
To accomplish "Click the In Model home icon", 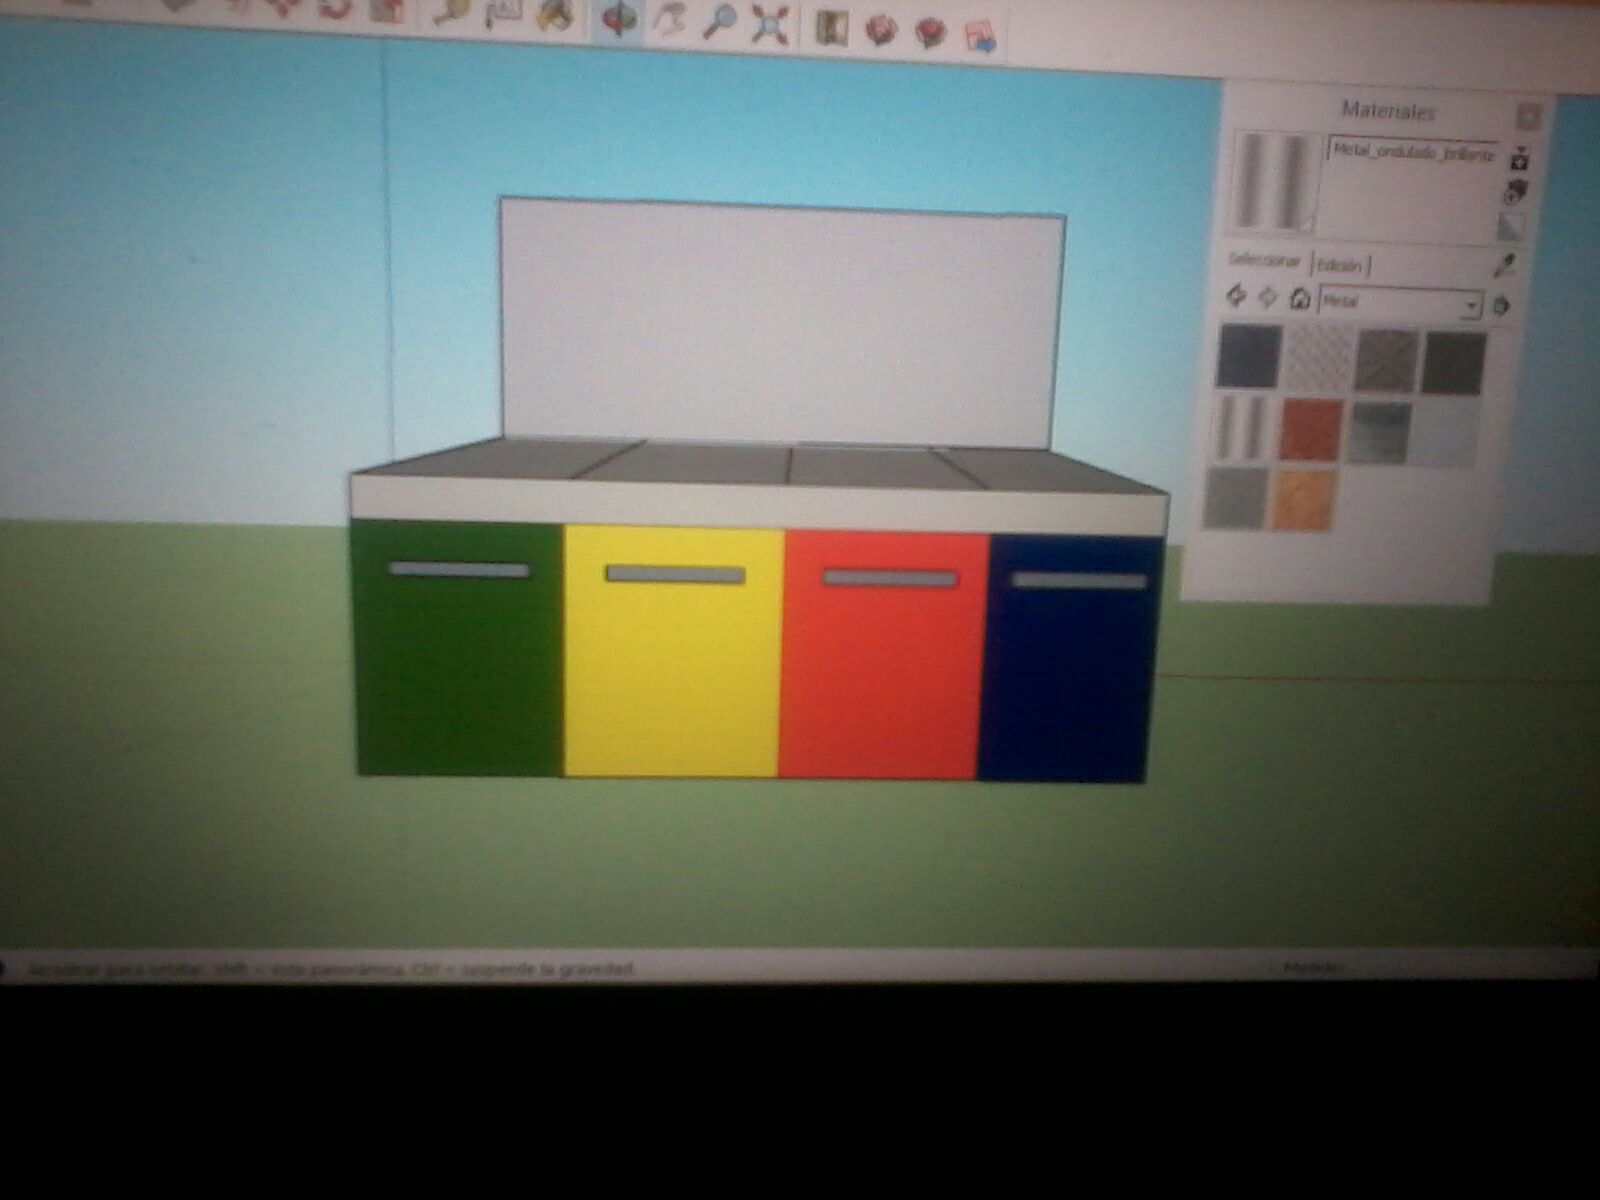I will 1299,298.
